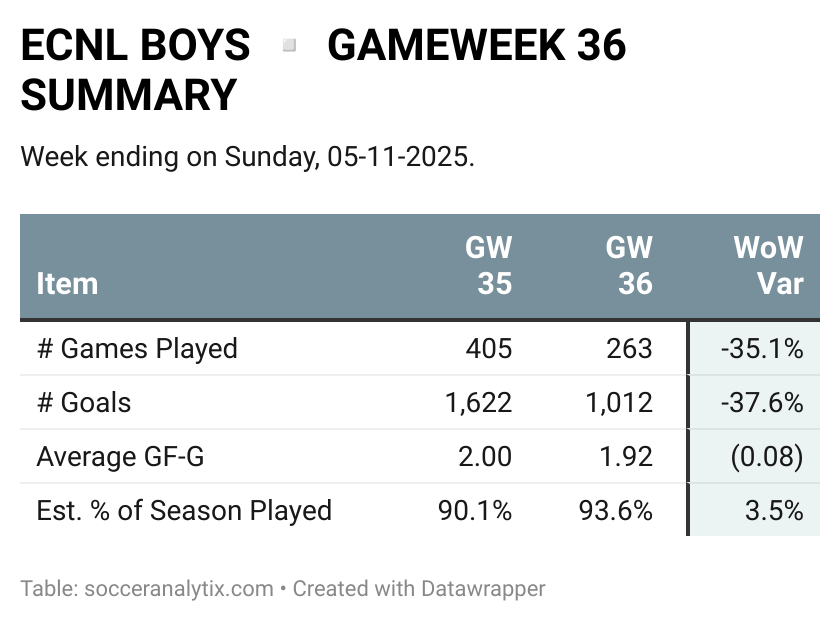840x622 pixels.
Task: Click the GW 35 column header
Action: coord(488,266)
